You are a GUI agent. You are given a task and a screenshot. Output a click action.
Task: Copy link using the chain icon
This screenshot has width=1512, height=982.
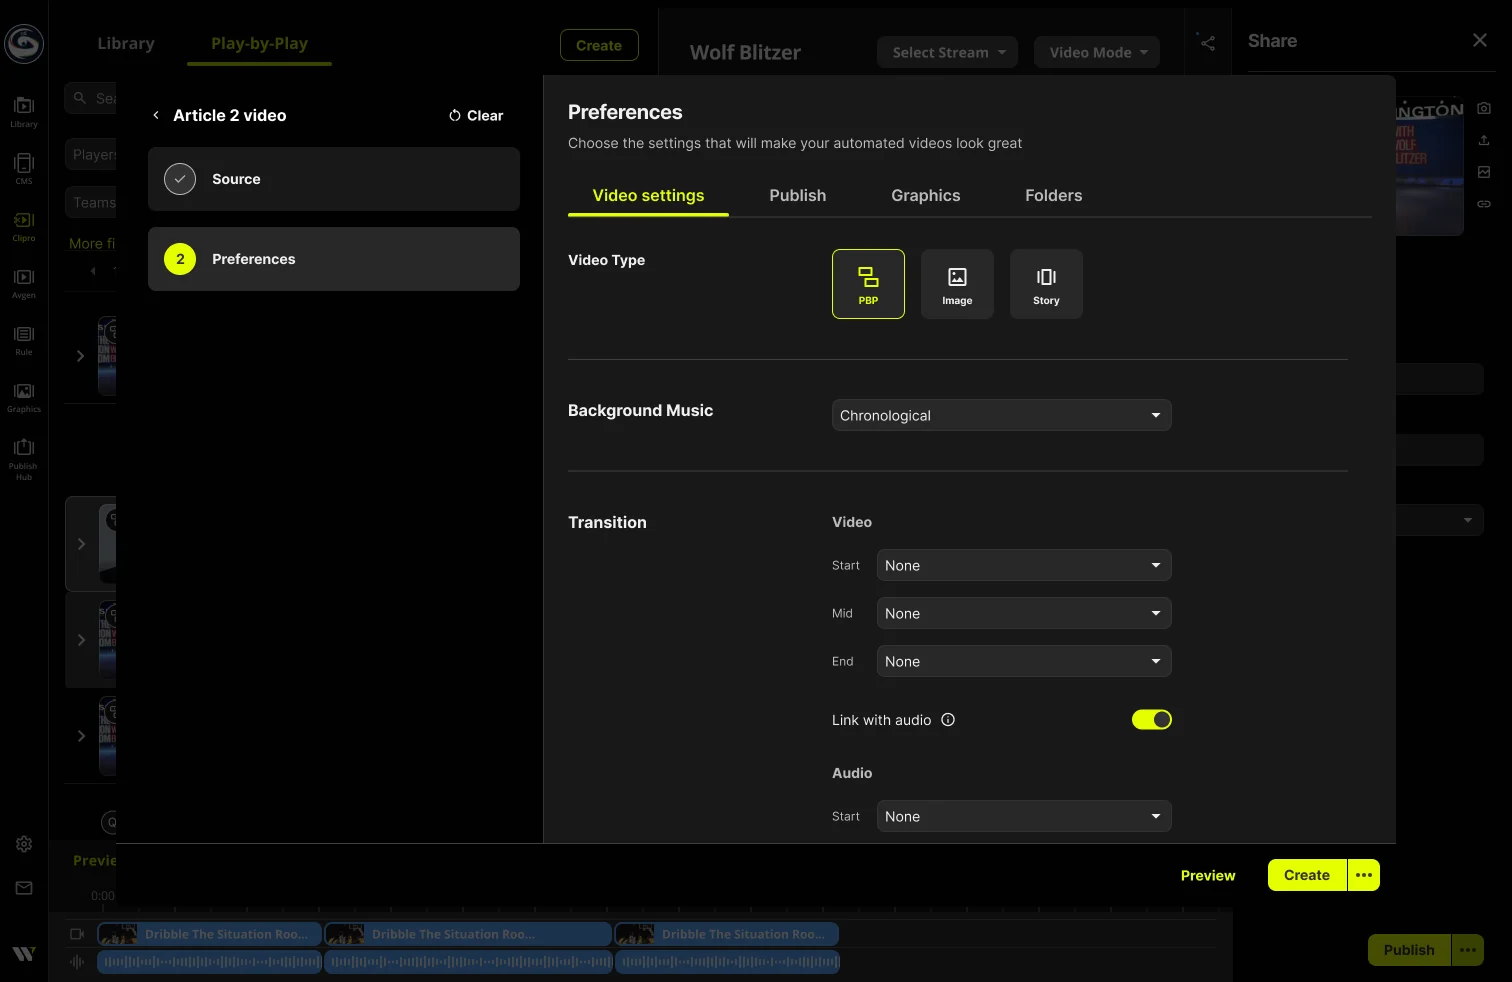click(x=1484, y=204)
